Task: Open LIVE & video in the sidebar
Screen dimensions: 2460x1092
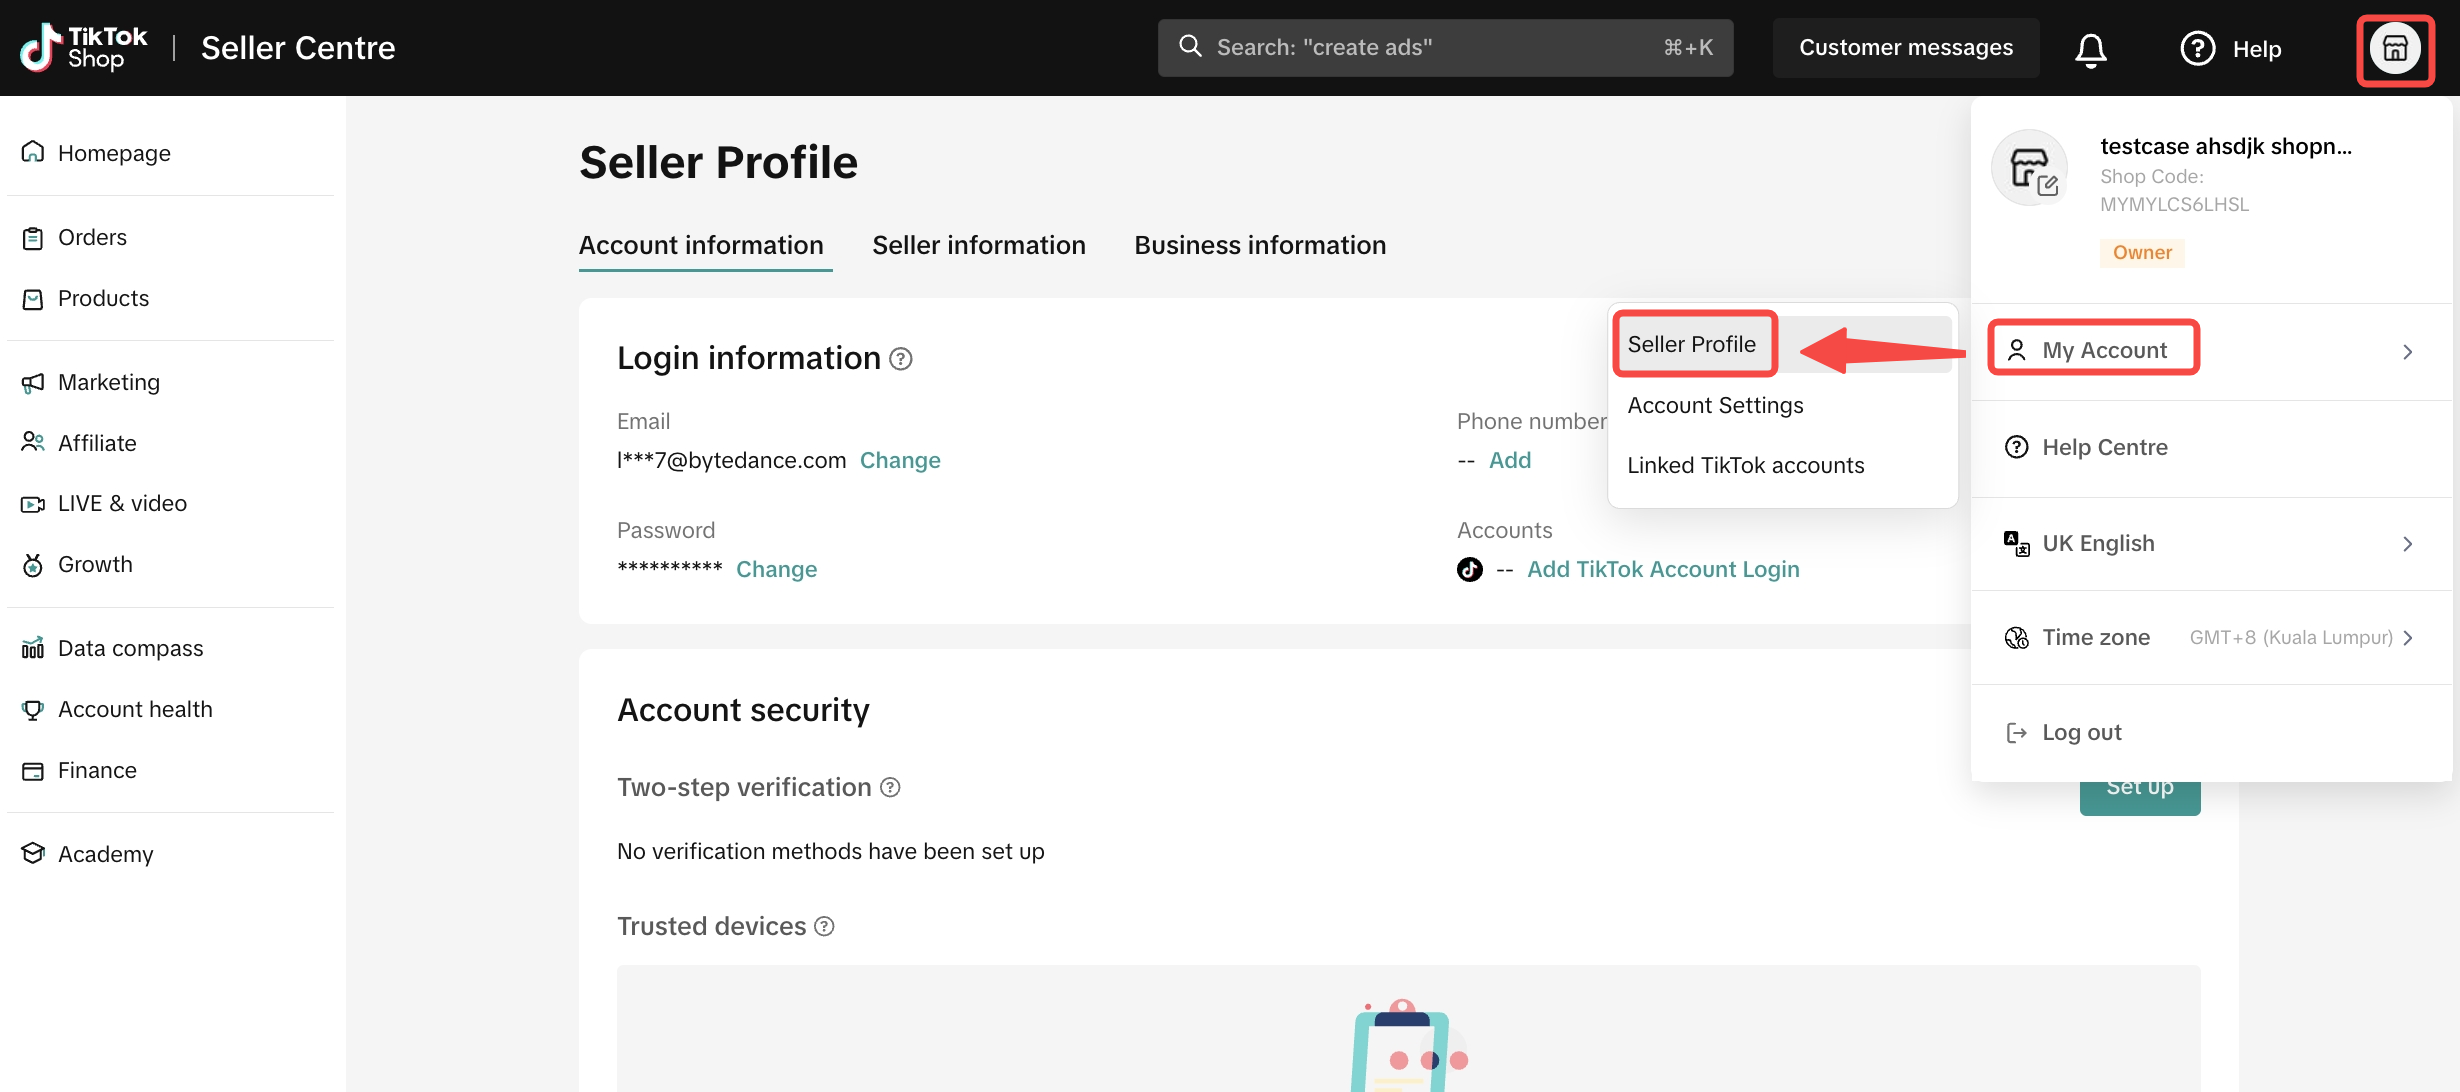Action: coord(122,504)
